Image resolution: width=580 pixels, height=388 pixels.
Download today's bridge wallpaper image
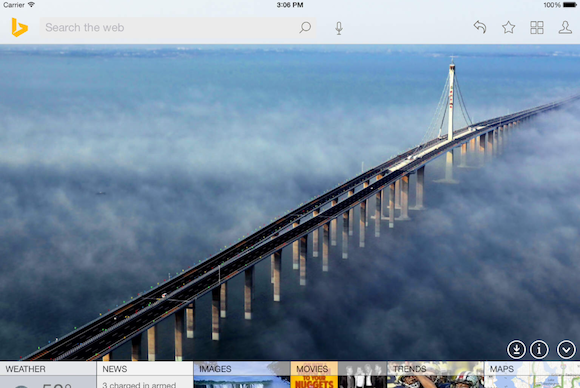tap(516, 349)
